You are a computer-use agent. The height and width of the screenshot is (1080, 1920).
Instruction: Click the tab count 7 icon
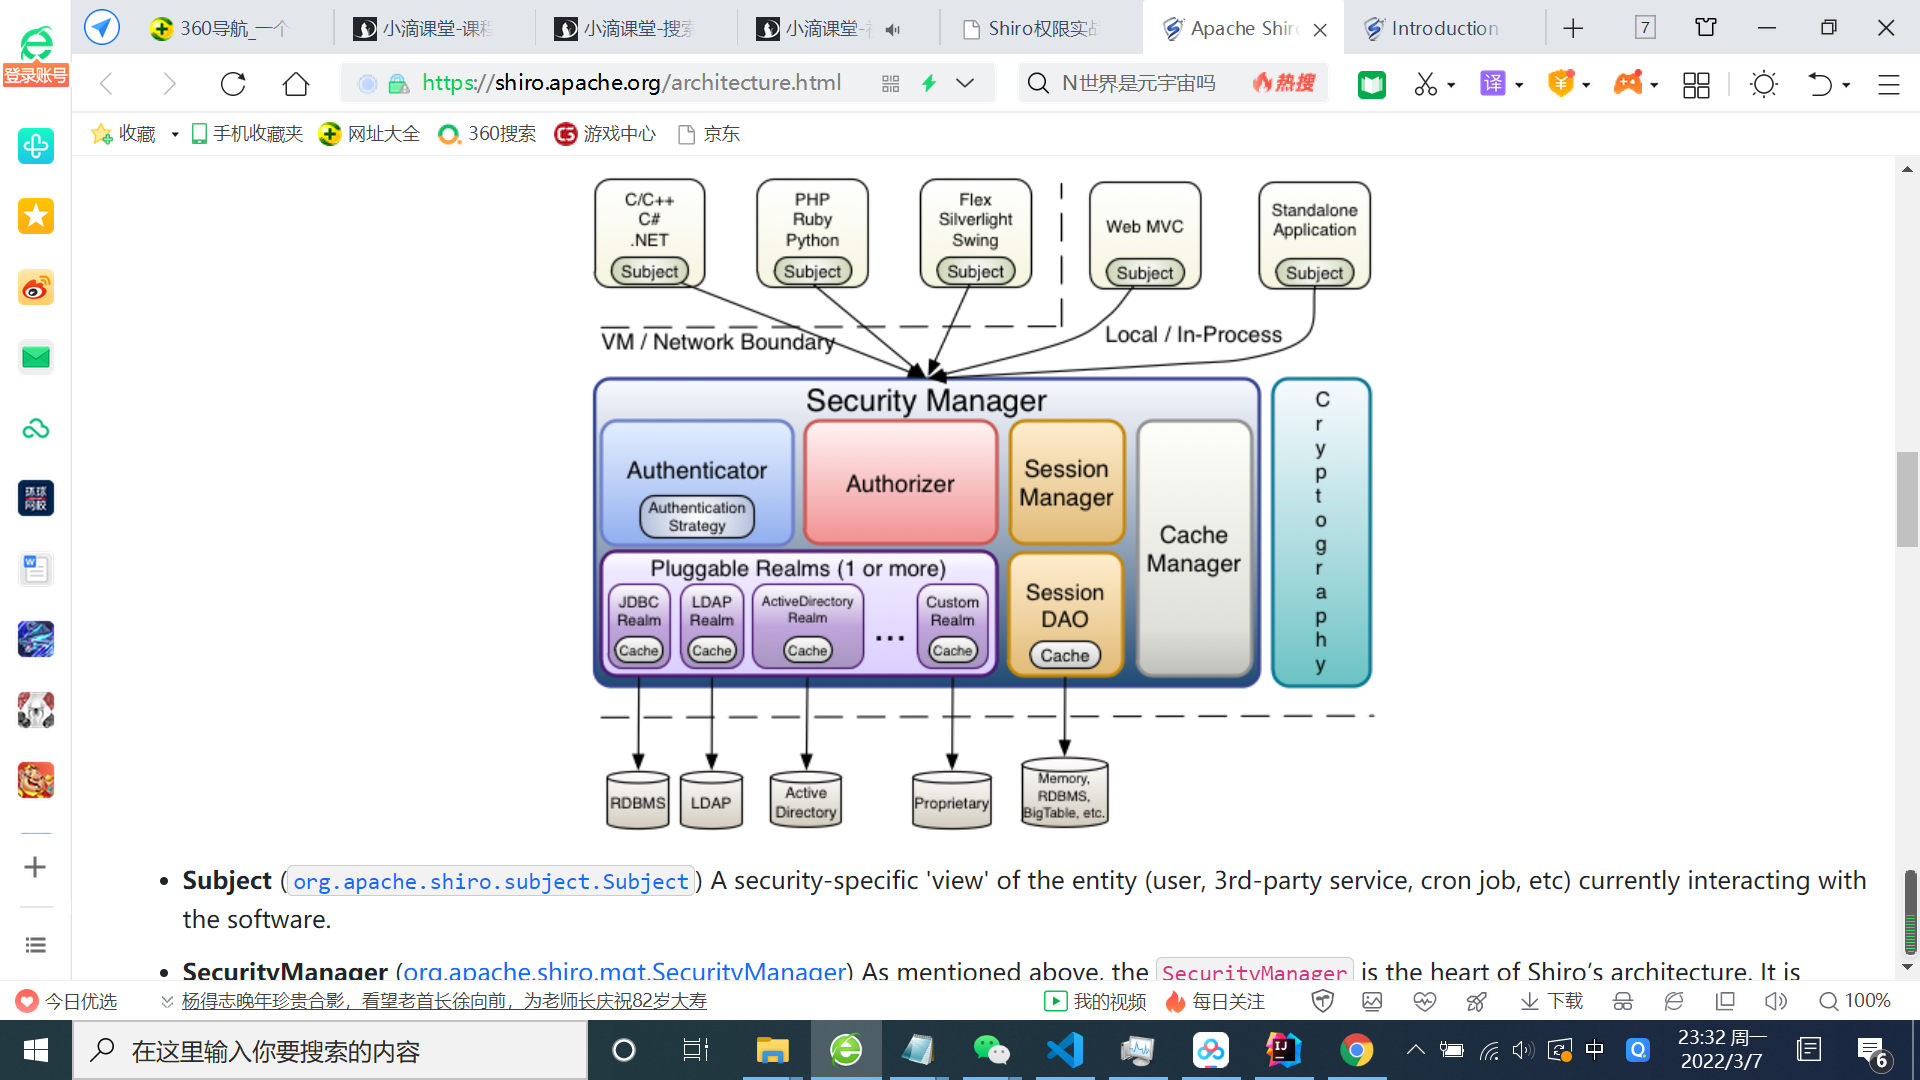tap(1645, 28)
